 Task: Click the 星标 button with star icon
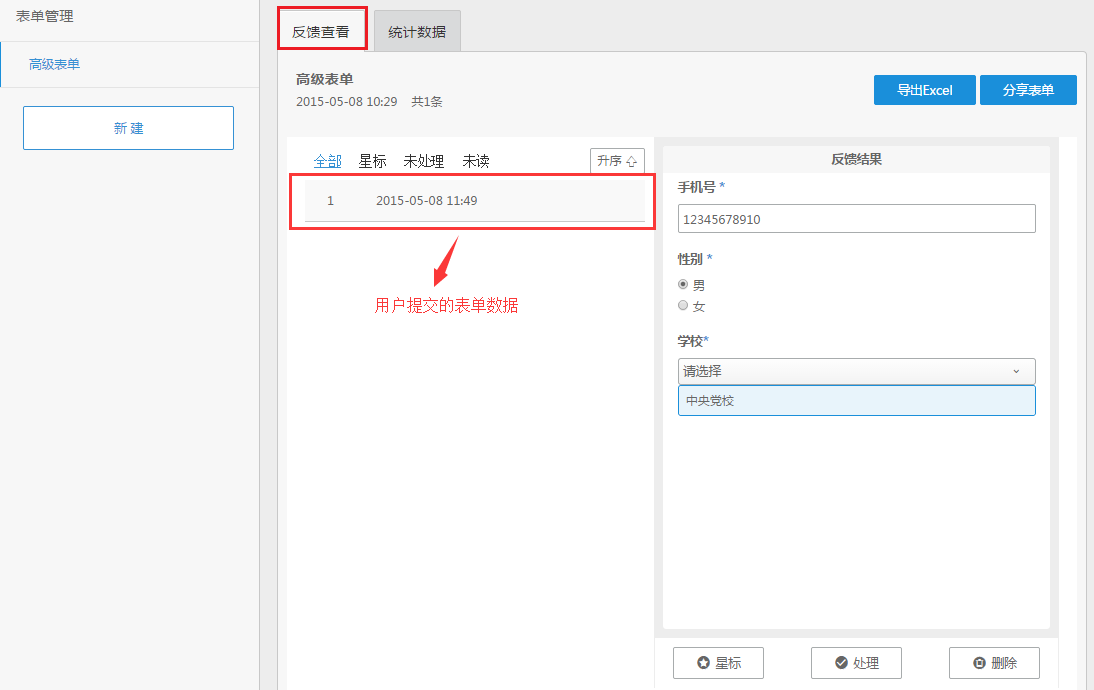(x=718, y=663)
